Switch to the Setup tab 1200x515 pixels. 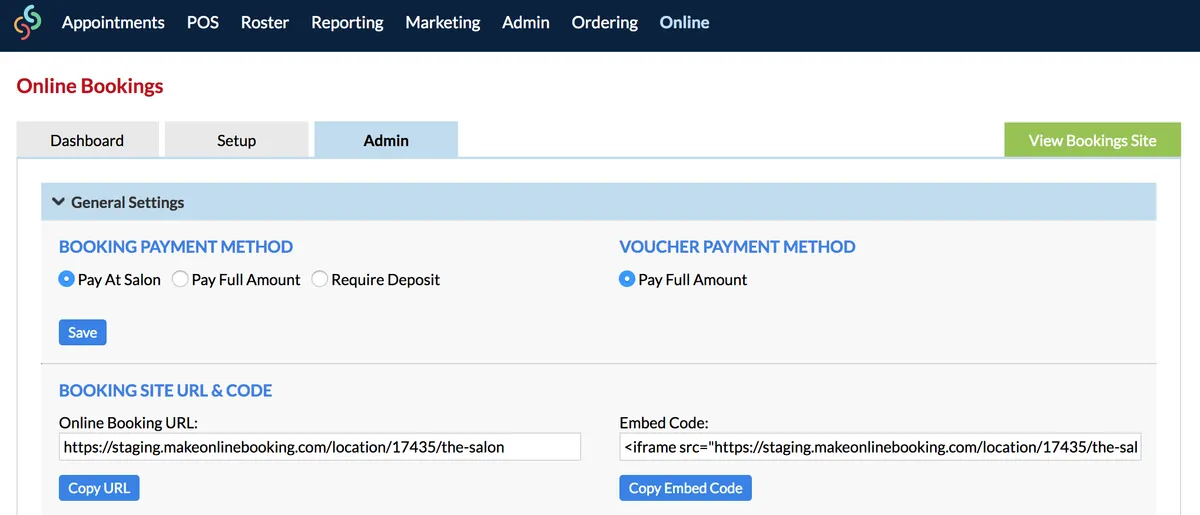click(237, 140)
